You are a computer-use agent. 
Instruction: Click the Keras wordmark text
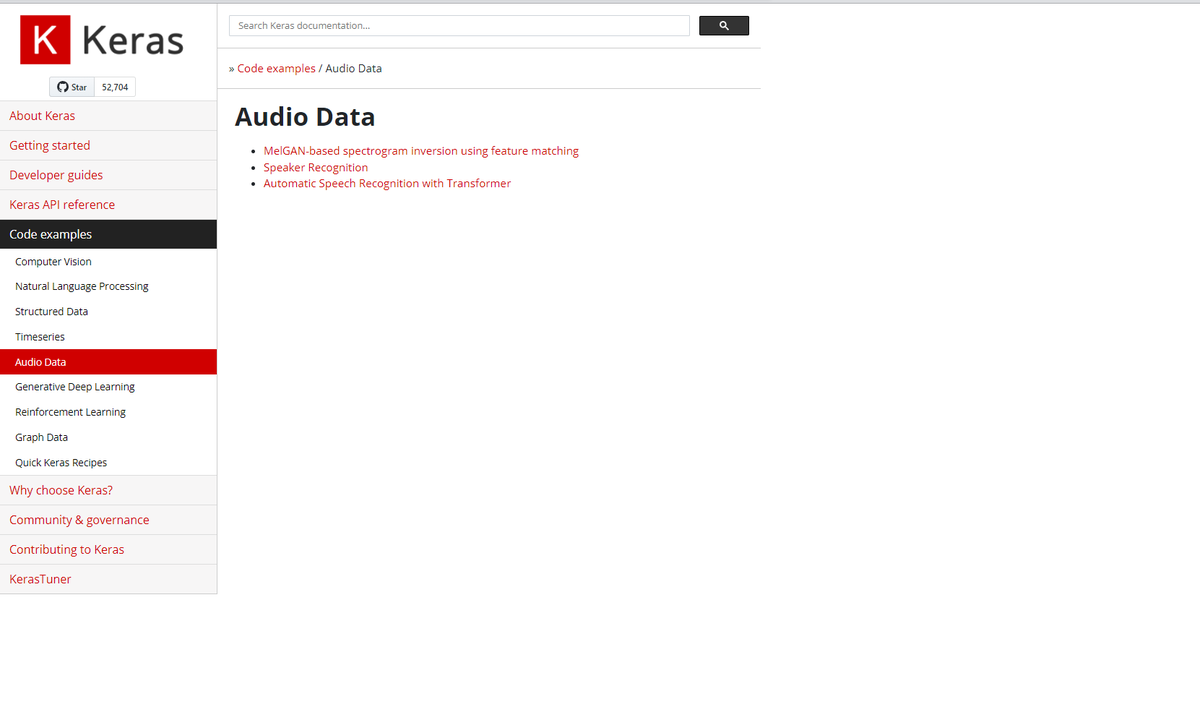tap(133, 40)
